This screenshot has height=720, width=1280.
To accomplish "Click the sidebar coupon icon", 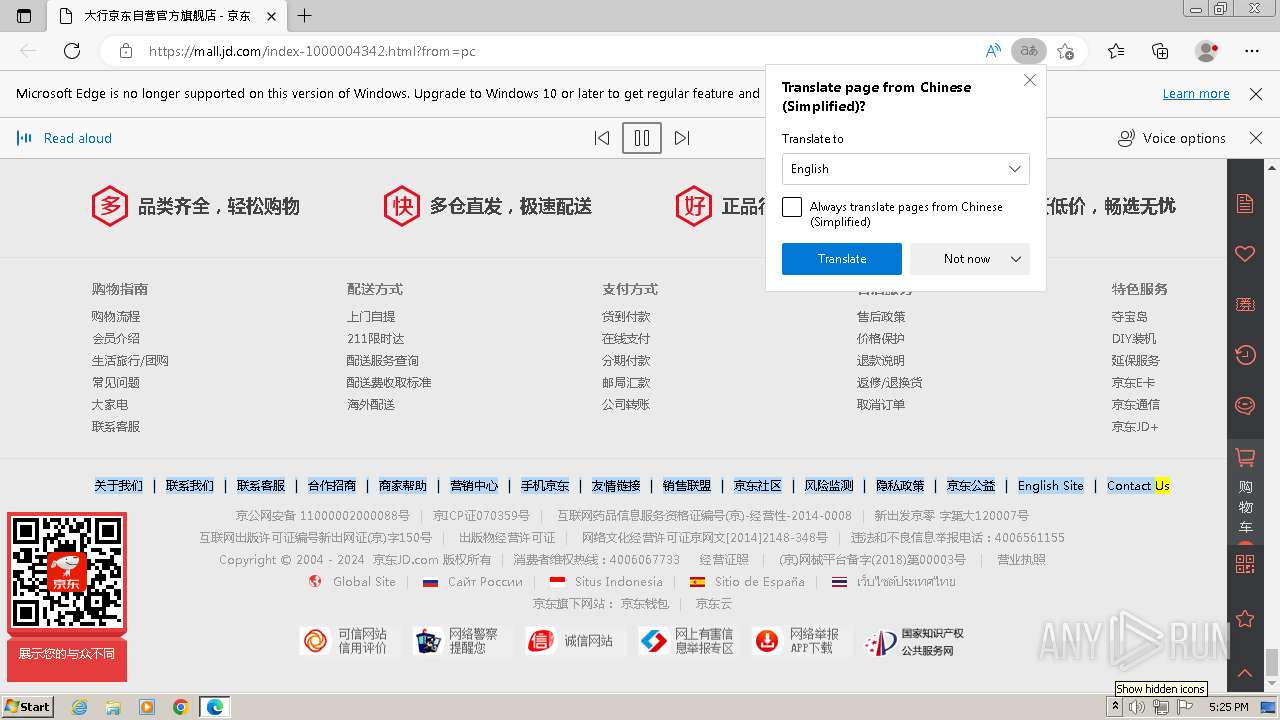I will (1245, 304).
